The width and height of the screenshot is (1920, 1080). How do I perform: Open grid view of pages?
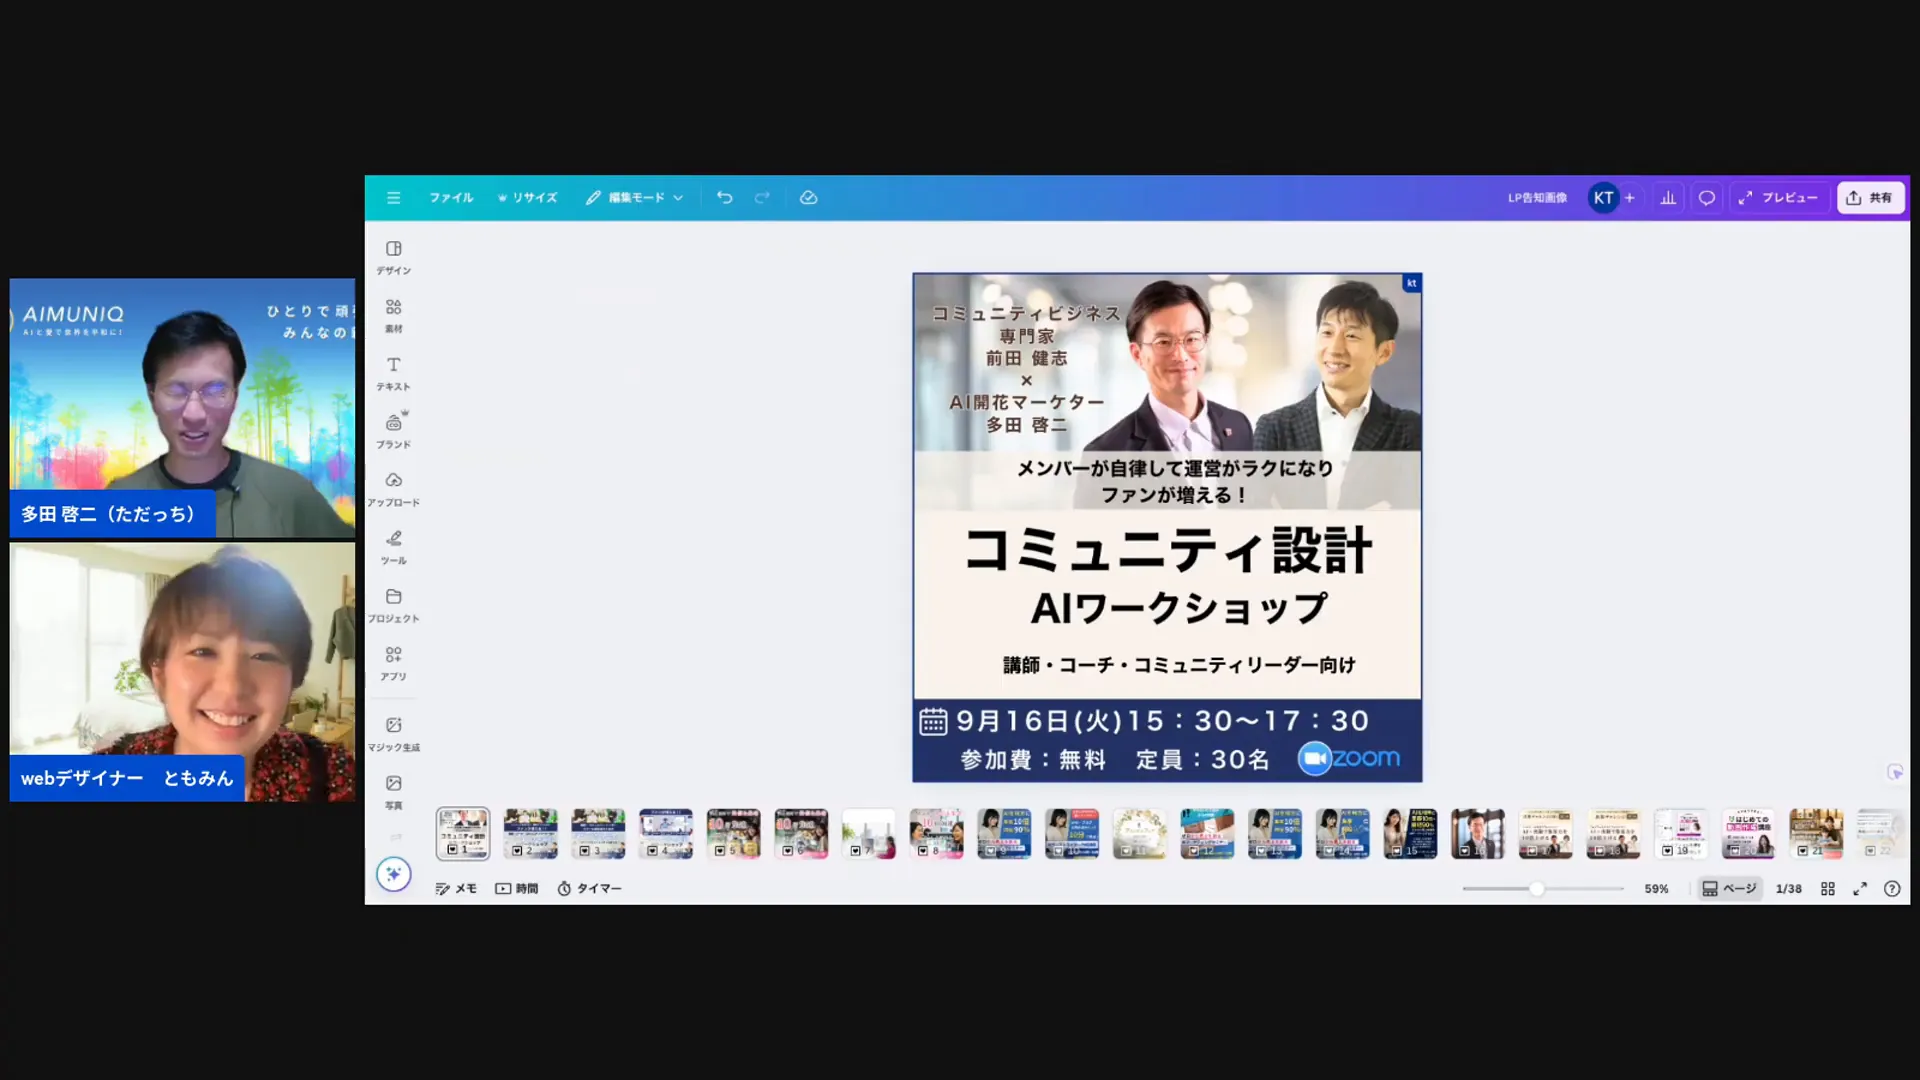pyautogui.click(x=1828, y=888)
